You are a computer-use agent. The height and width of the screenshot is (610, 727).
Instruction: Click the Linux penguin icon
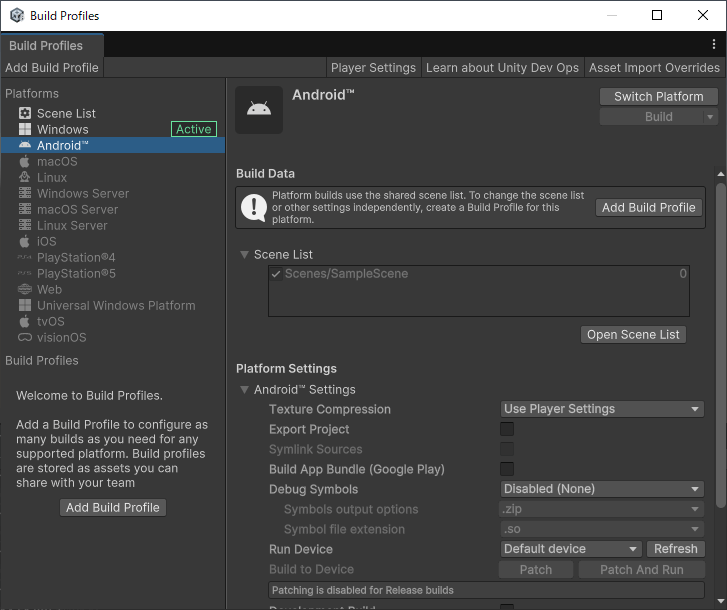[25, 177]
